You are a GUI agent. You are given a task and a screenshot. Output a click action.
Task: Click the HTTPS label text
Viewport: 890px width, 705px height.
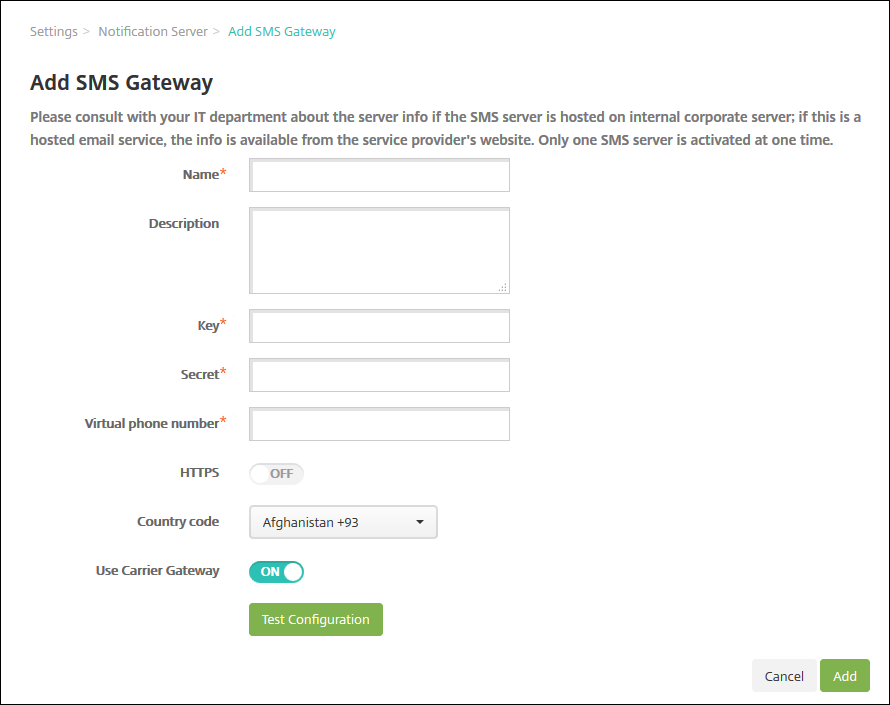tap(199, 472)
